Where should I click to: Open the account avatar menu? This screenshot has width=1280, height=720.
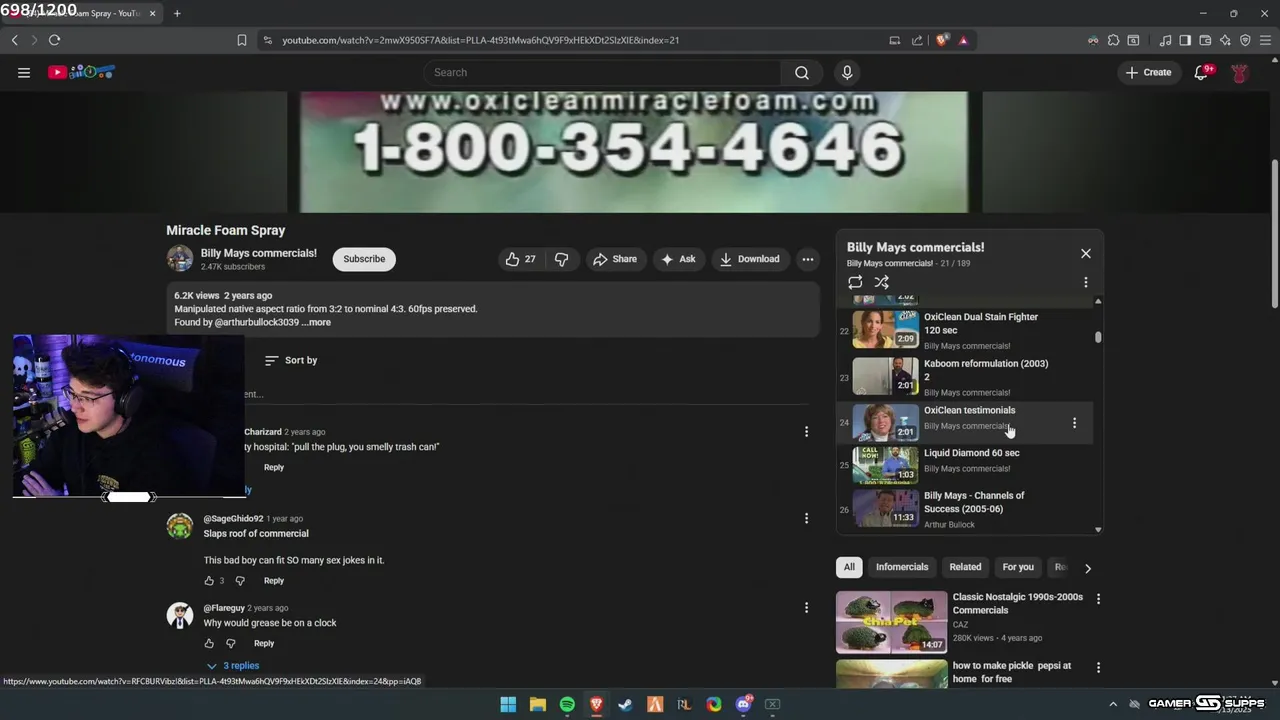(1239, 72)
